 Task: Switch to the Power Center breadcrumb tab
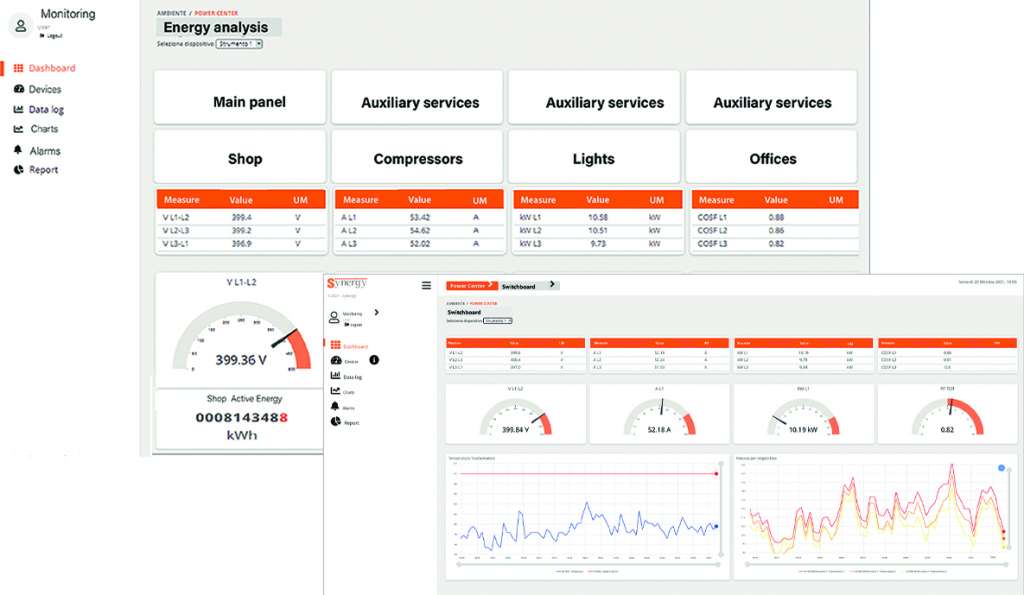coord(470,286)
